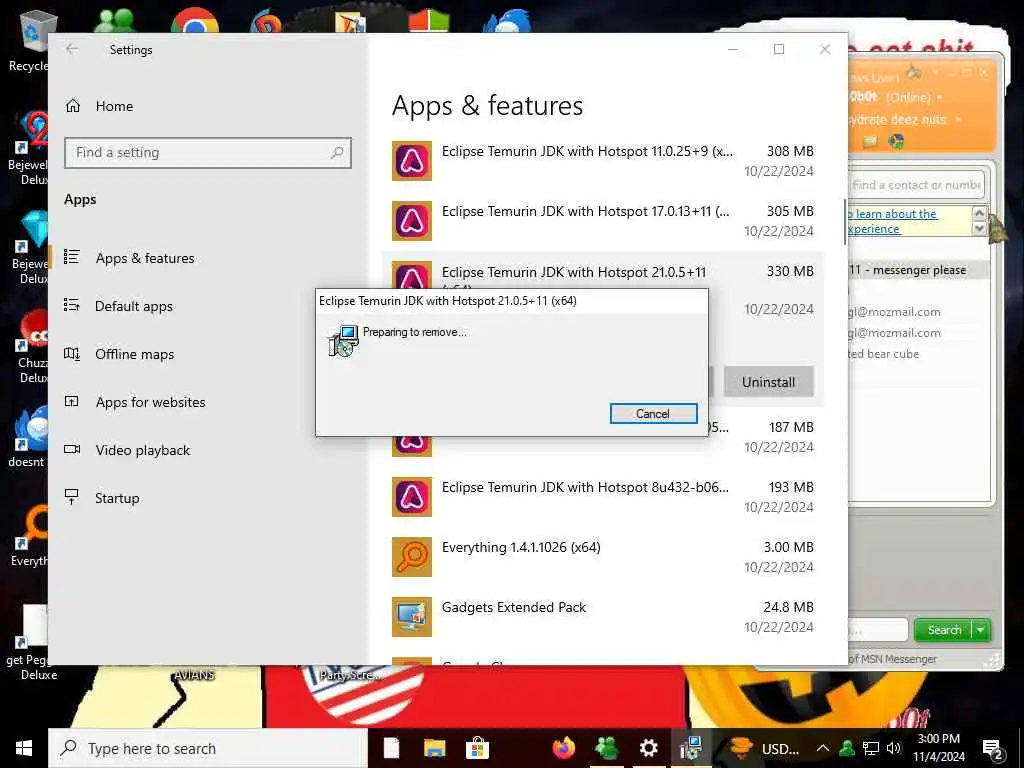Select Gadgets Extended Pack entry
The image size is (1024, 768).
603,617
